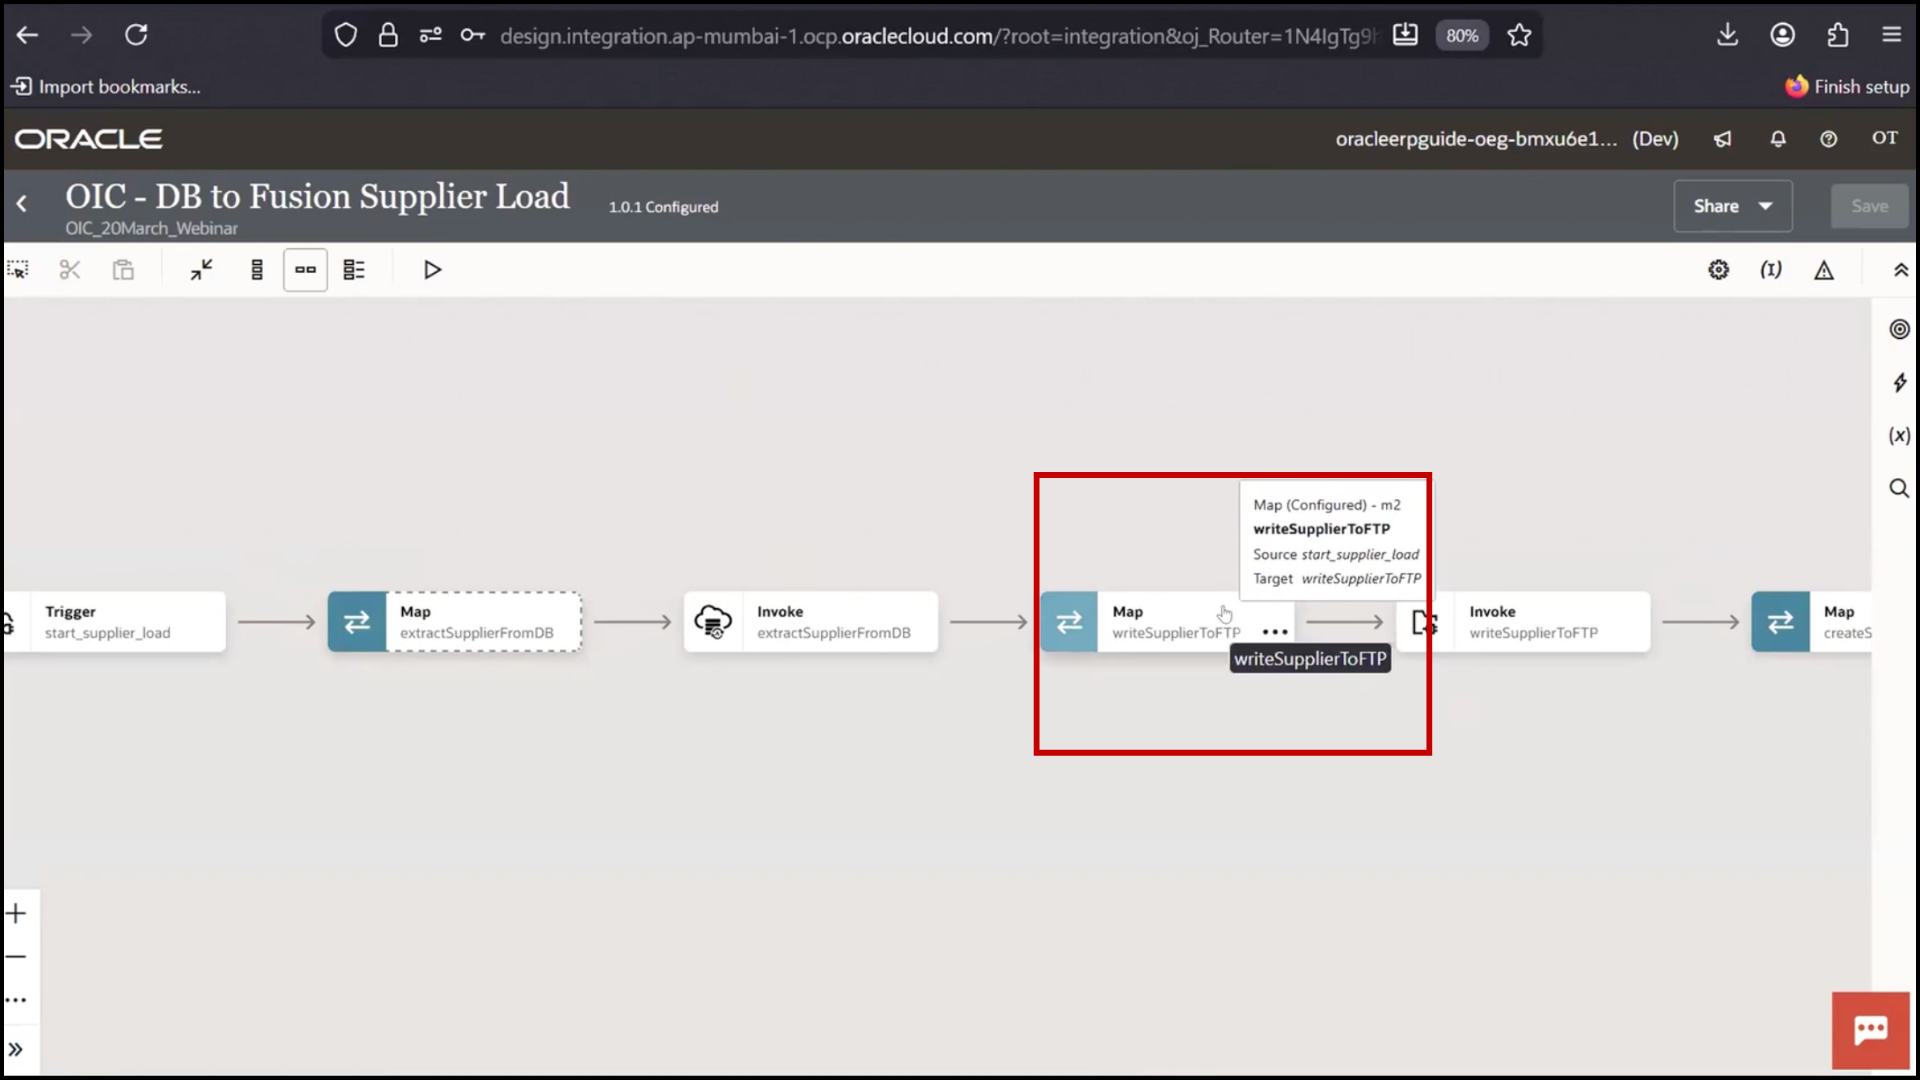The image size is (1920, 1080).
Task: Open the announcements megaphone icon
Action: click(x=1722, y=139)
